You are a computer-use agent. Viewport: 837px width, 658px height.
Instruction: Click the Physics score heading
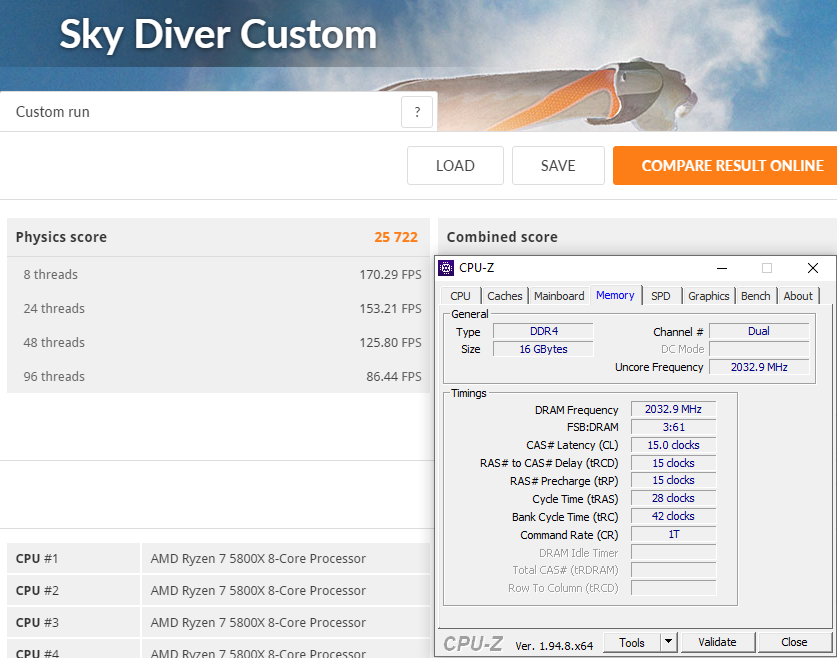tap(61, 237)
